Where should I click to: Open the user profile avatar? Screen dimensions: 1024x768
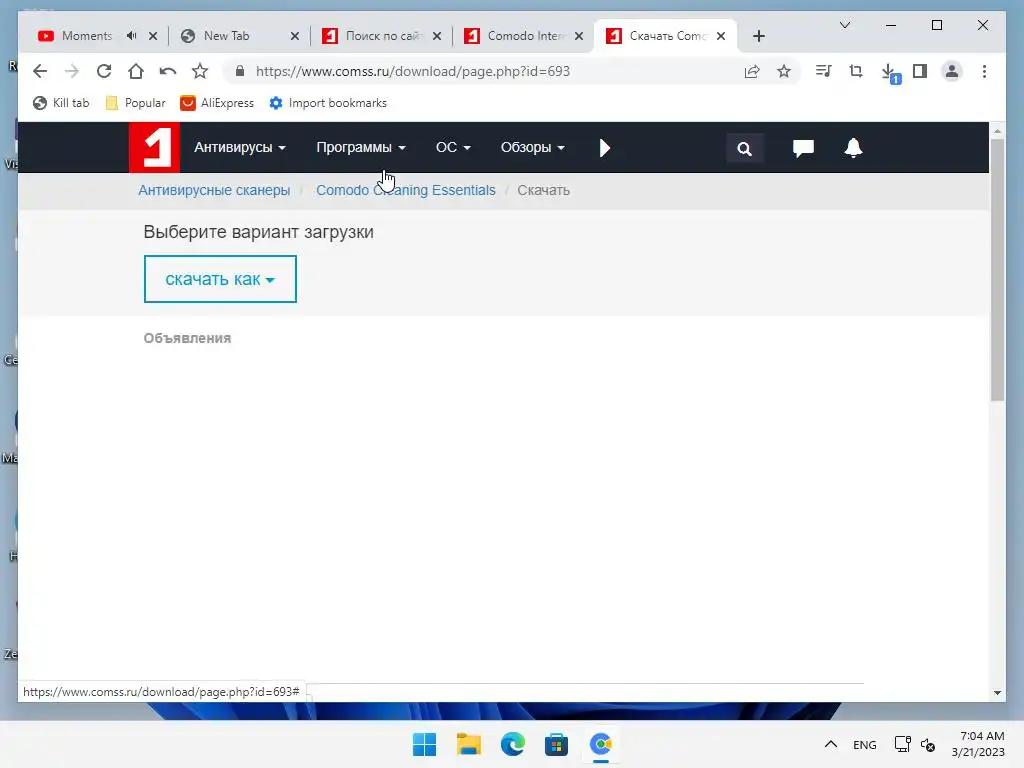pyautogui.click(x=952, y=71)
